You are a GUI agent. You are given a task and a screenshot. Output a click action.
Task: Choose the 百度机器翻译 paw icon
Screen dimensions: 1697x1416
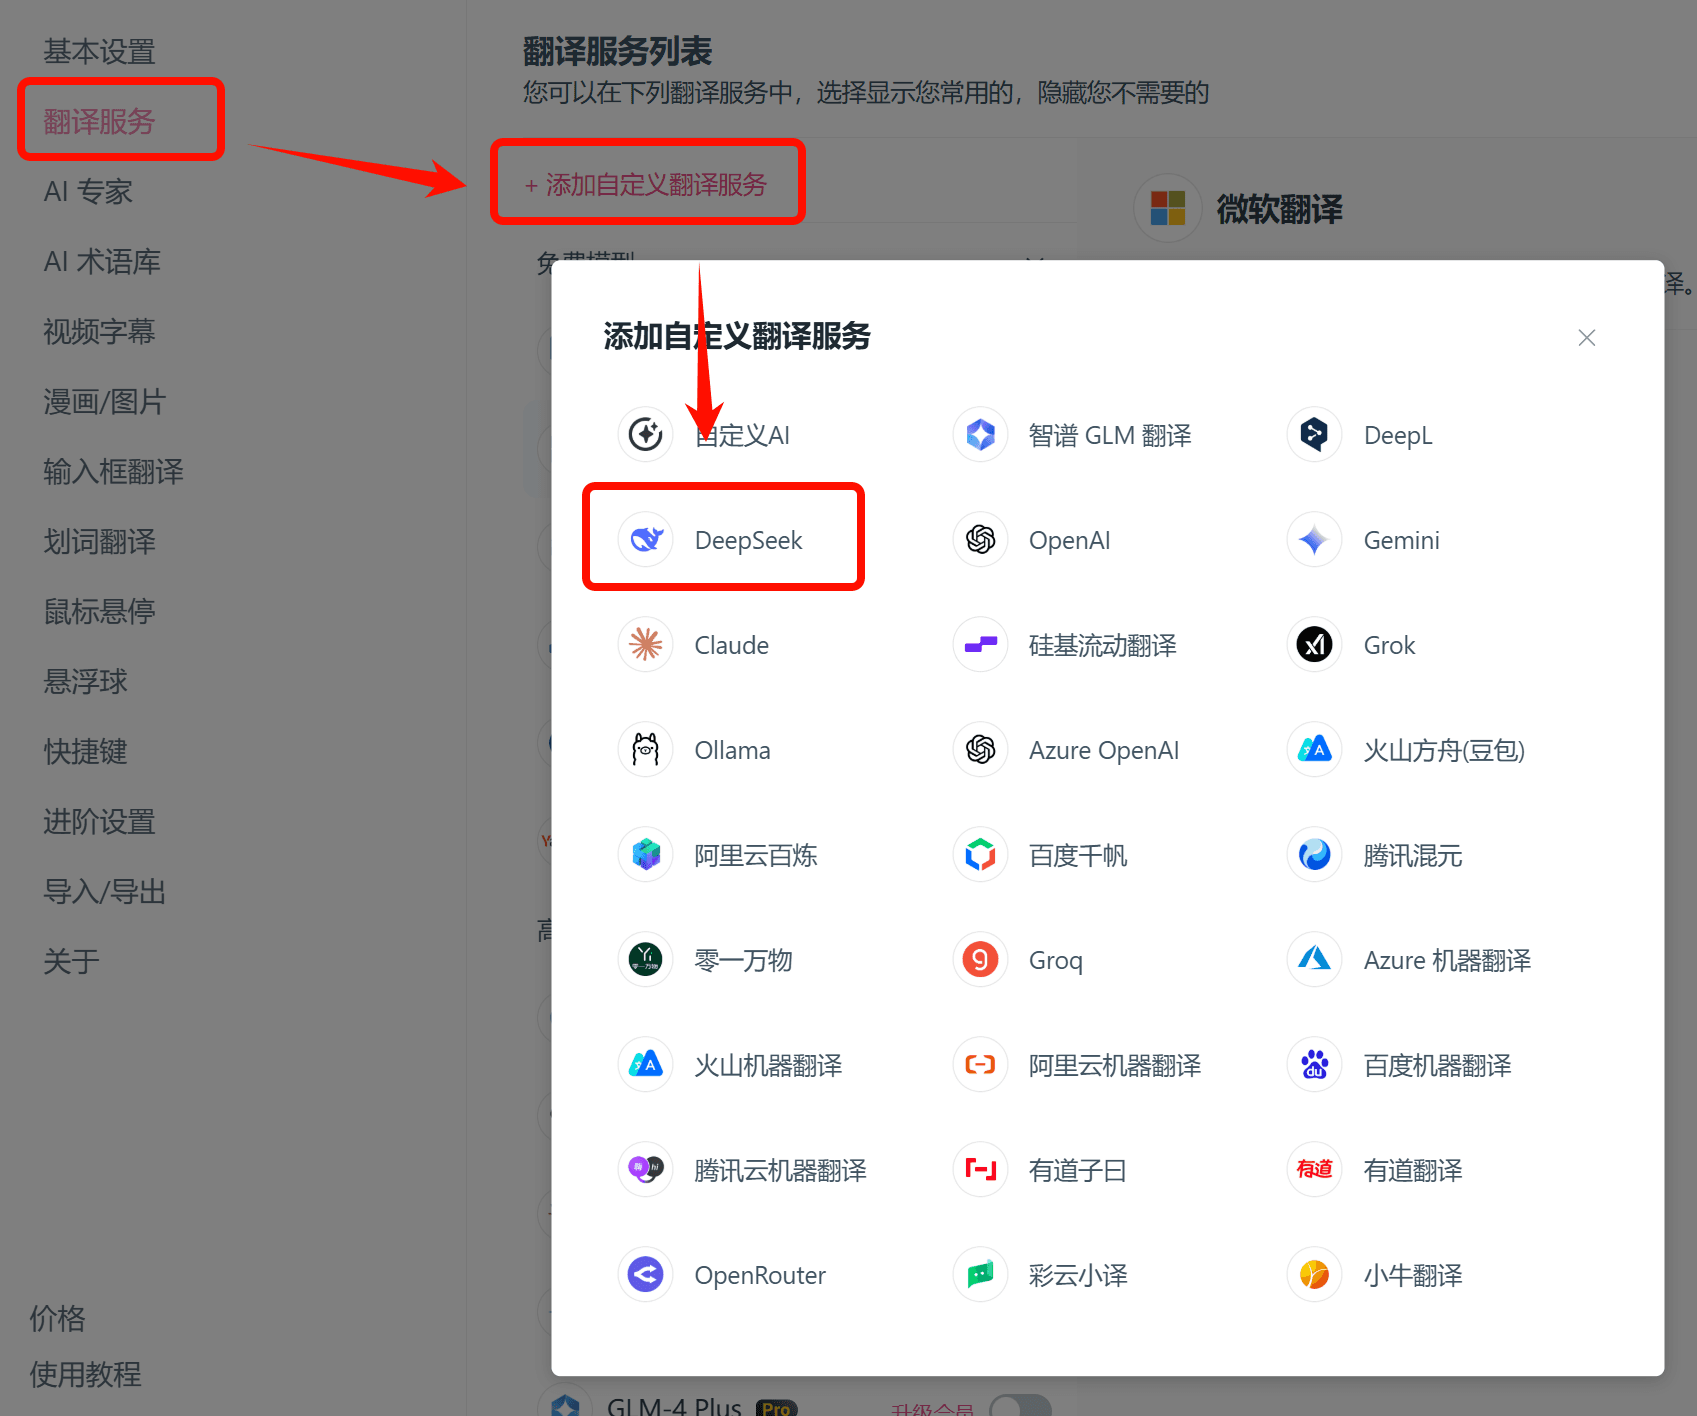click(x=1314, y=1065)
